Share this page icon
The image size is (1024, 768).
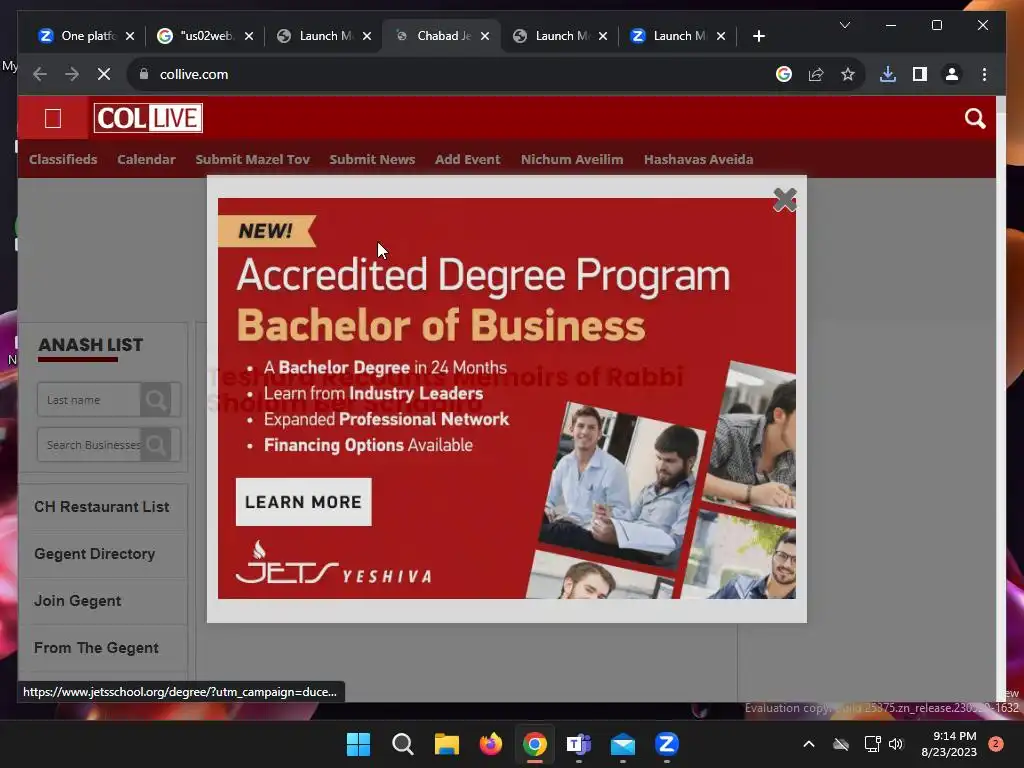[x=816, y=74]
